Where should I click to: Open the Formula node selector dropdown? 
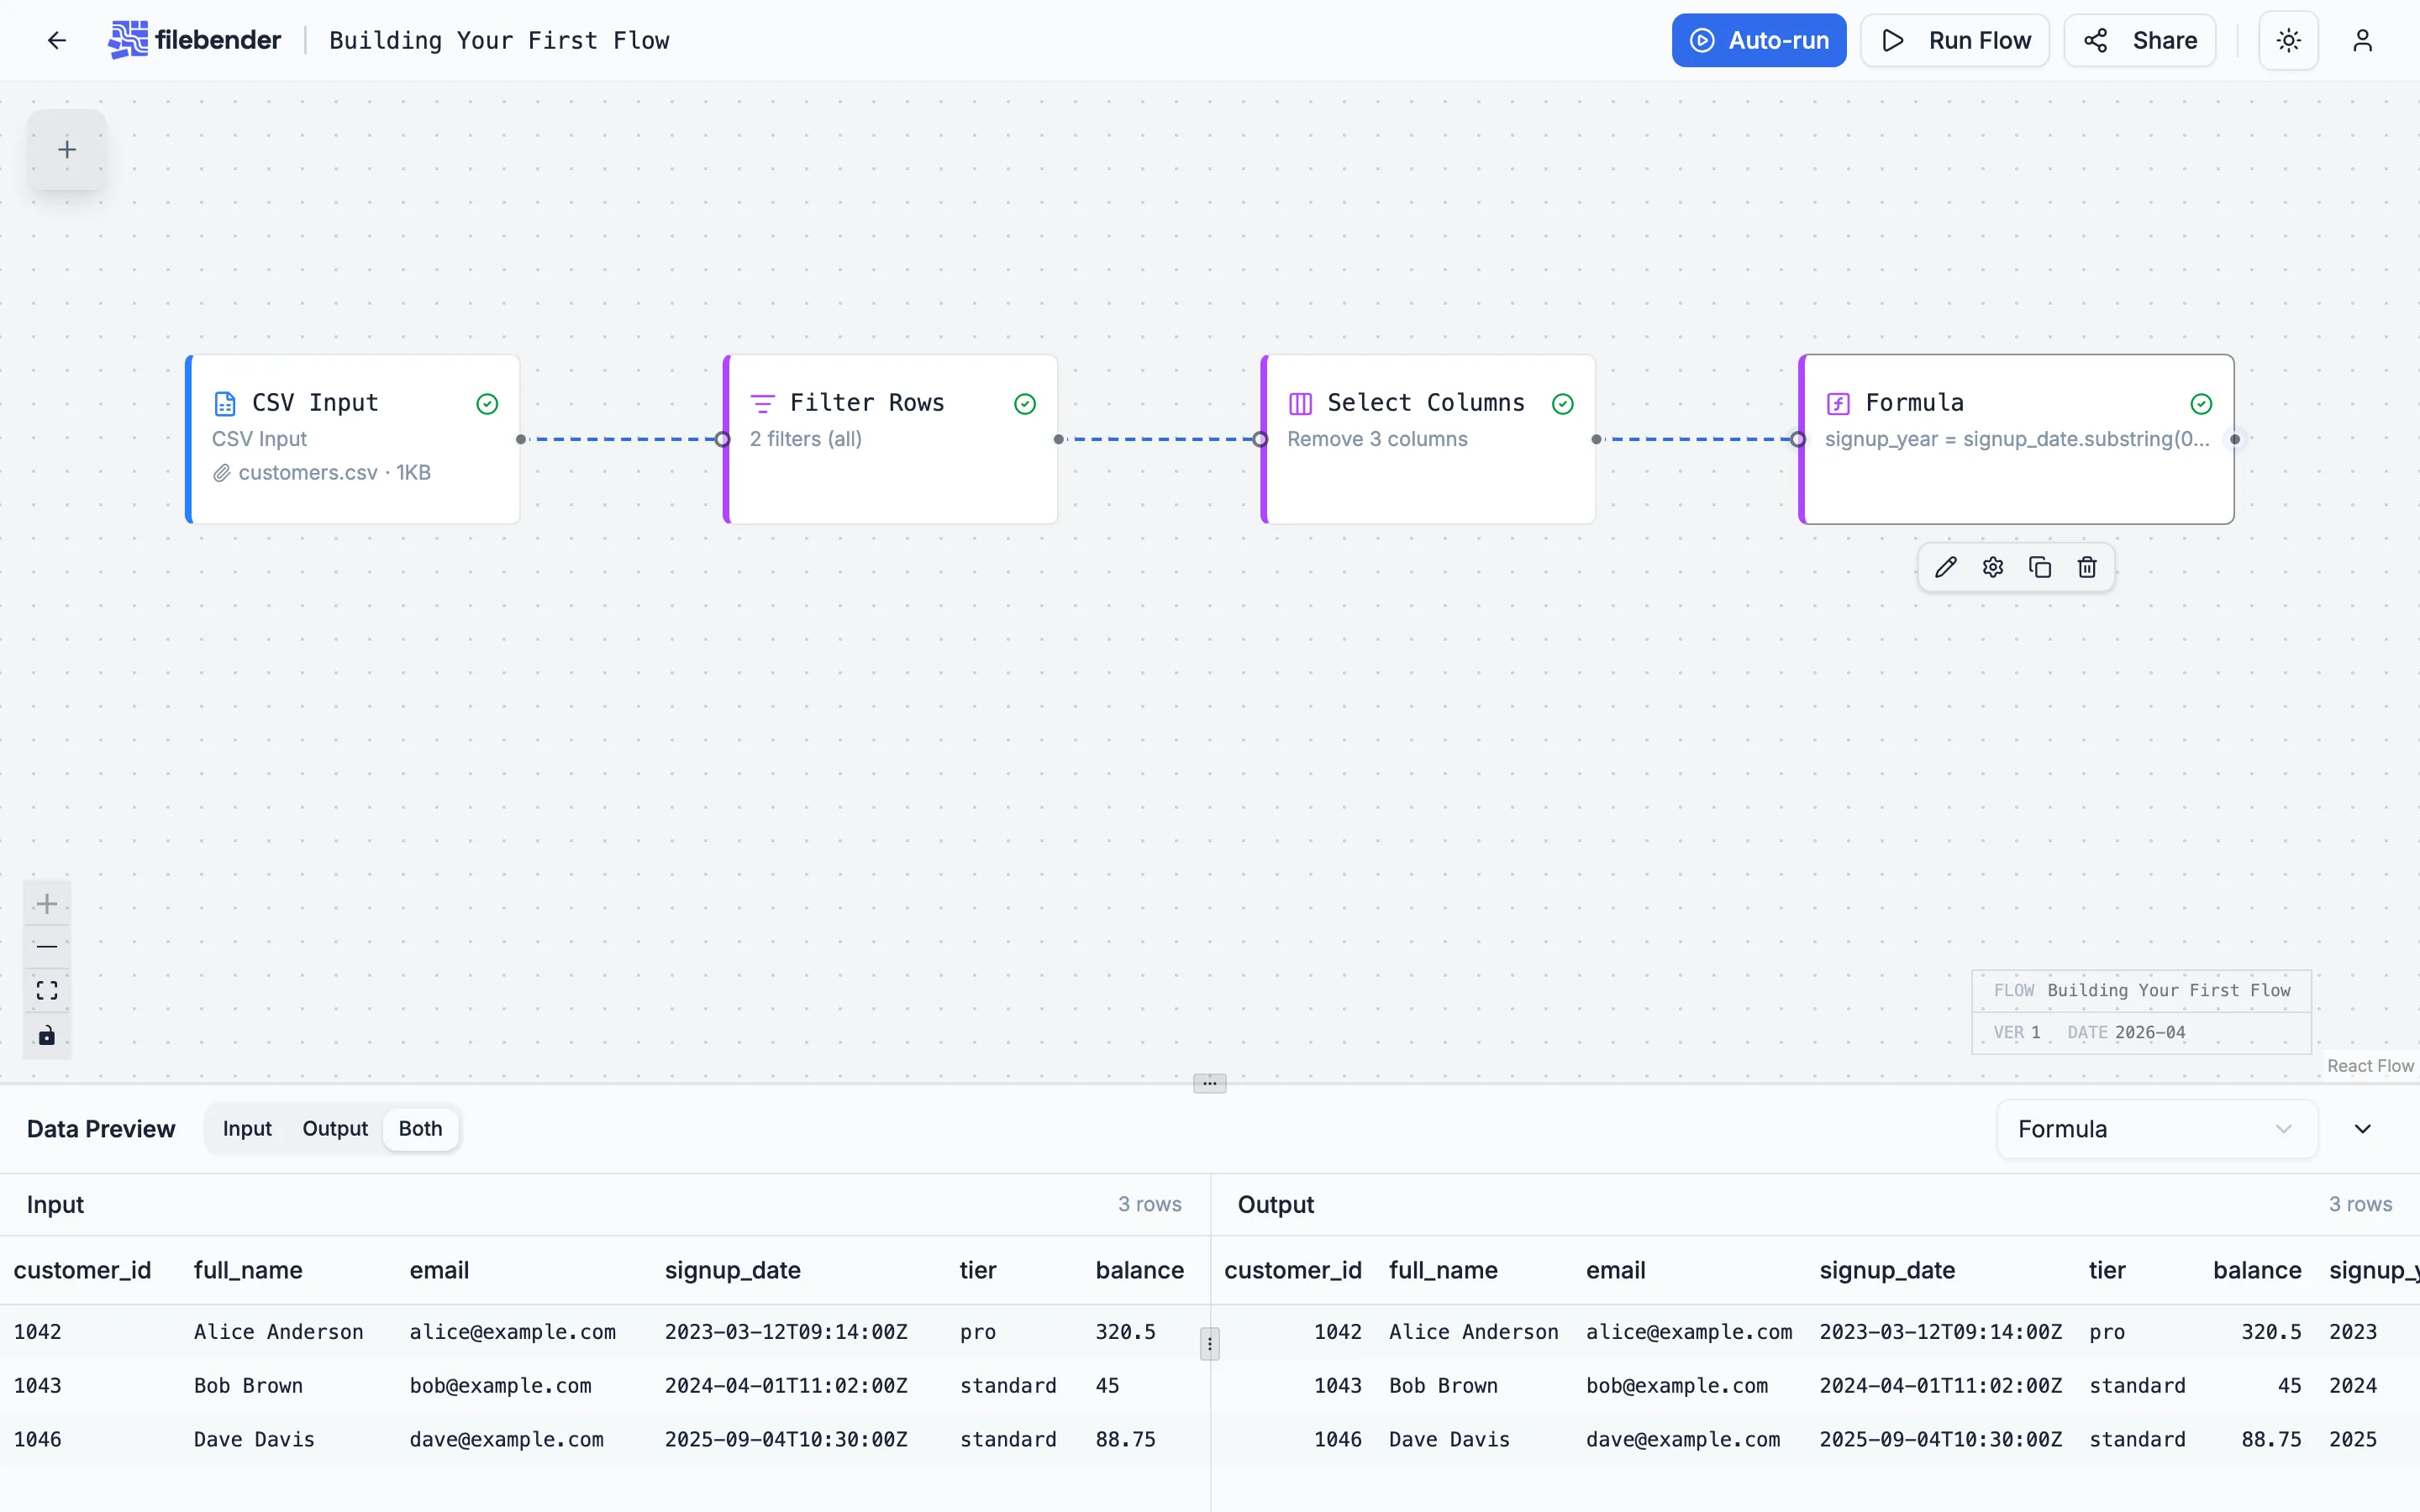(2156, 1129)
